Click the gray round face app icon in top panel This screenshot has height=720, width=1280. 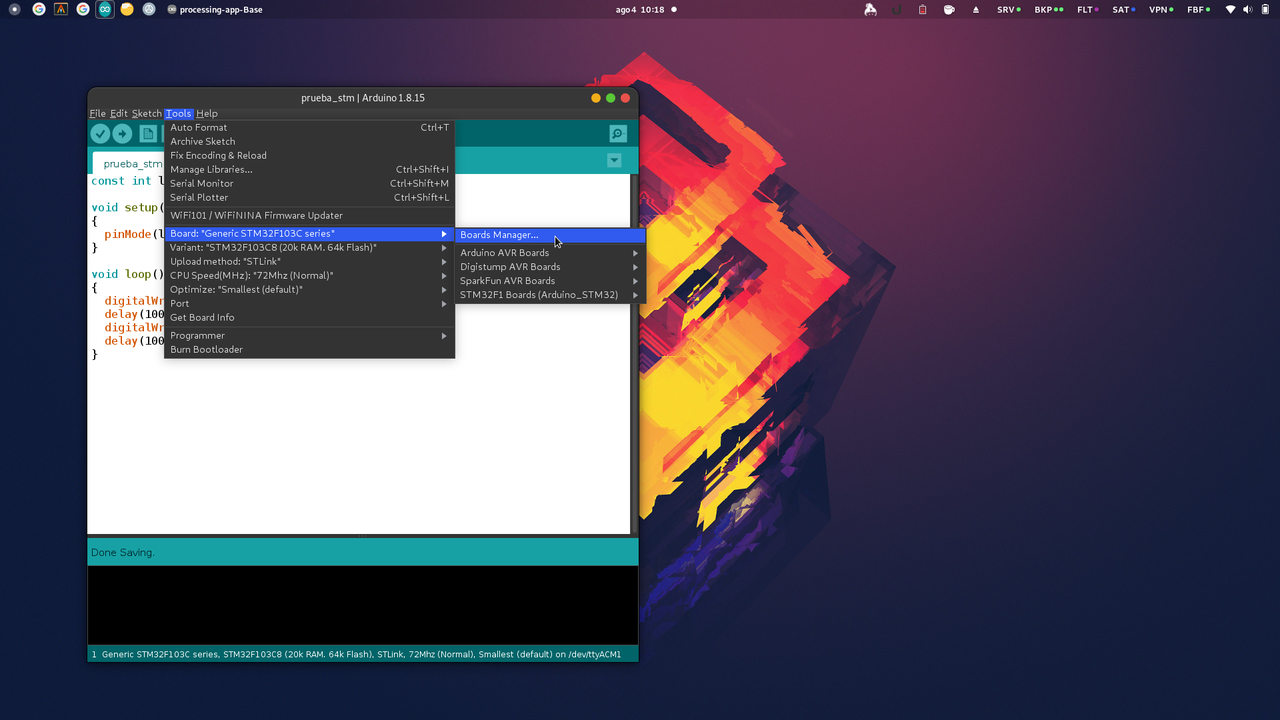[x=149, y=9]
